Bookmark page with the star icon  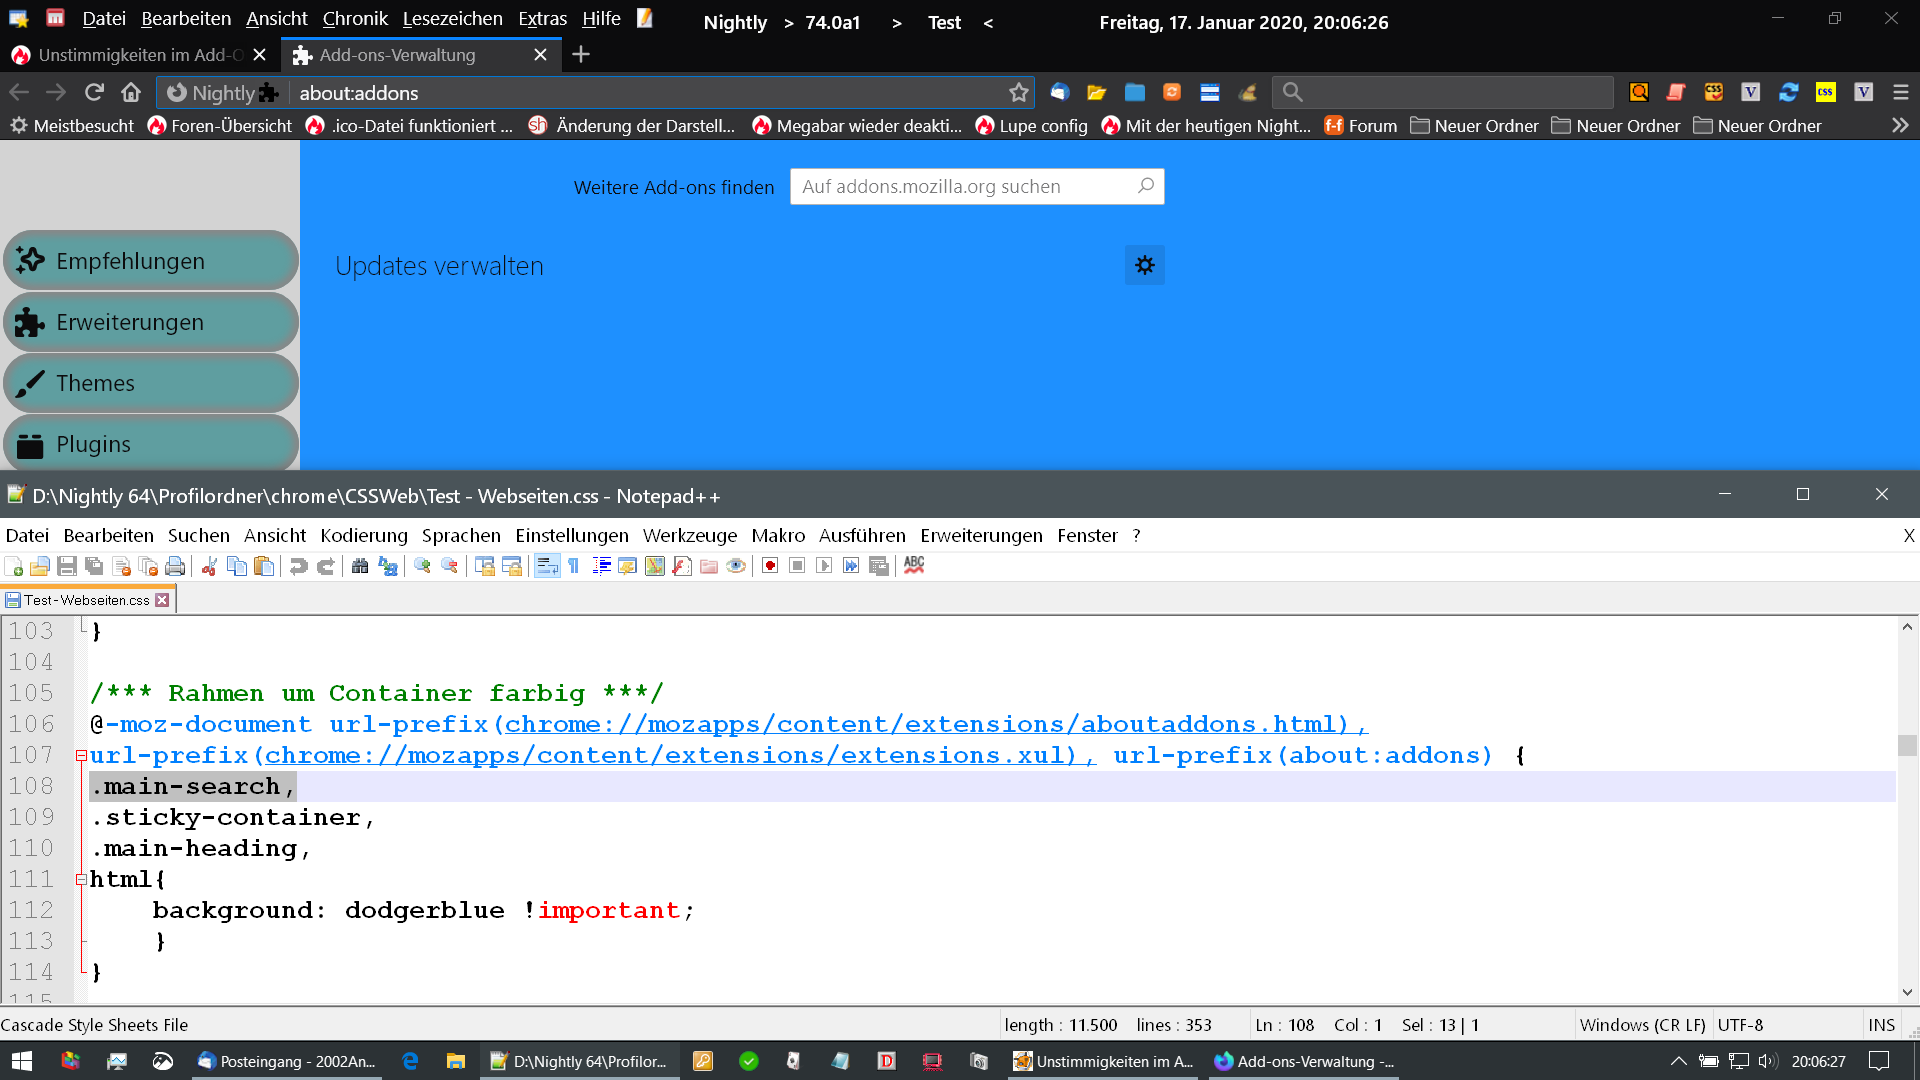tap(1018, 92)
